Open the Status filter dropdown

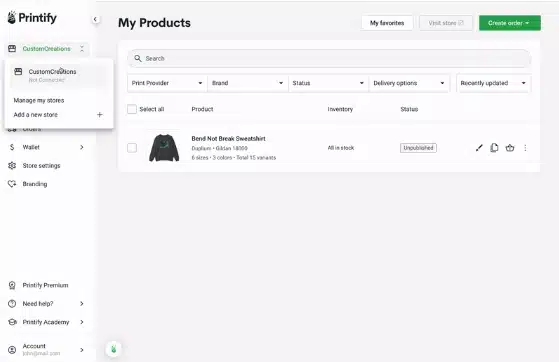328,83
